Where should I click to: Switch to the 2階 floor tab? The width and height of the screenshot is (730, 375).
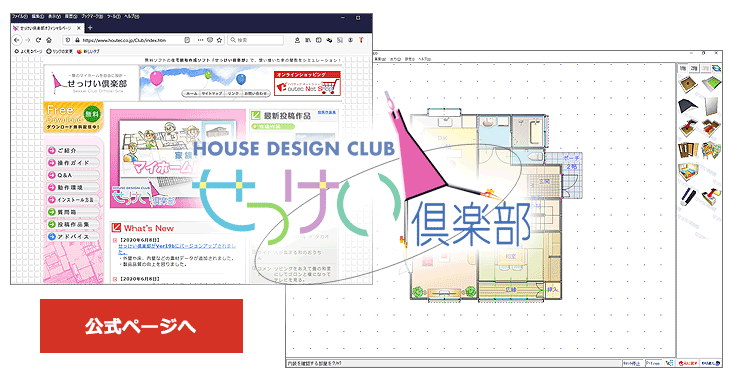tap(694, 68)
